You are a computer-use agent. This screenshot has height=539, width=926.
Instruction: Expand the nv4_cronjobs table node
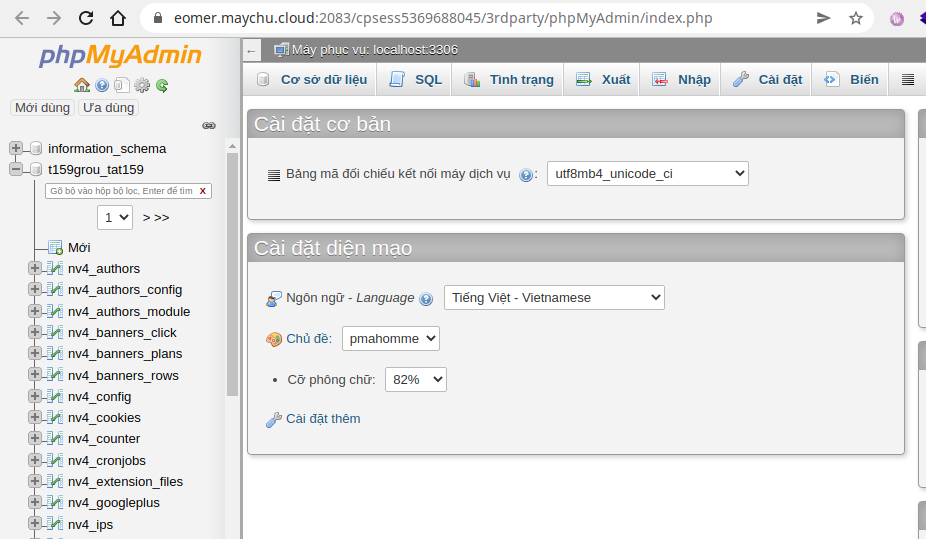pyautogui.click(x=35, y=459)
